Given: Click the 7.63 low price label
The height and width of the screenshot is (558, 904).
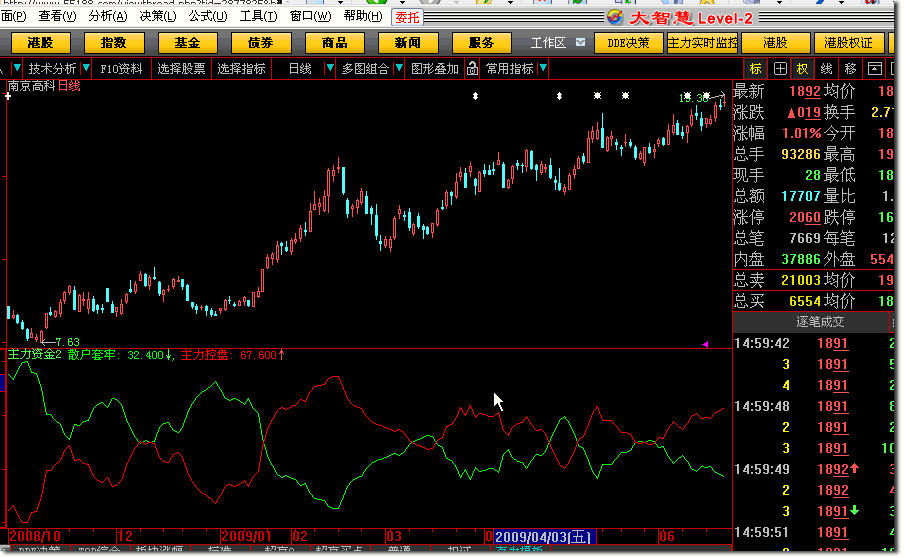Looking at the screenshot, I should (67, 342).
